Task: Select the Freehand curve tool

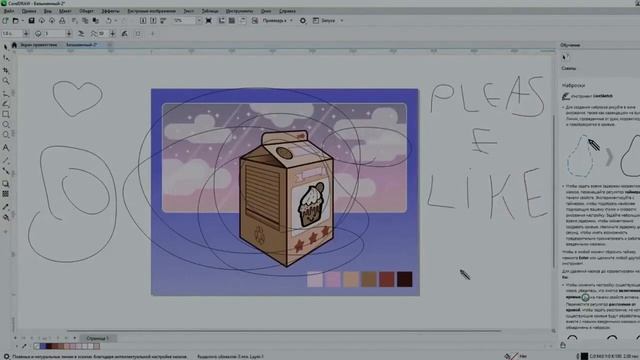Action: tap(5, 93)
